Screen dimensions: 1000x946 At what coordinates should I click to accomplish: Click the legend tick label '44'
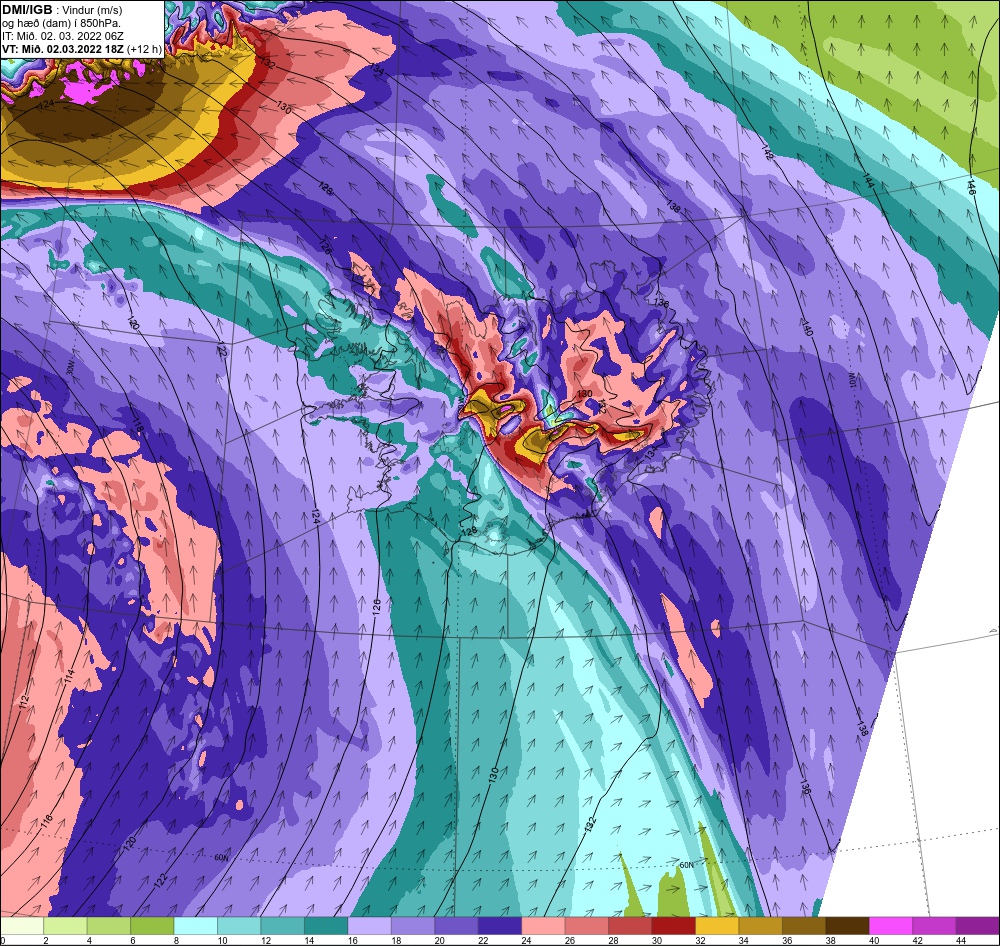click(x=961, y=940)
